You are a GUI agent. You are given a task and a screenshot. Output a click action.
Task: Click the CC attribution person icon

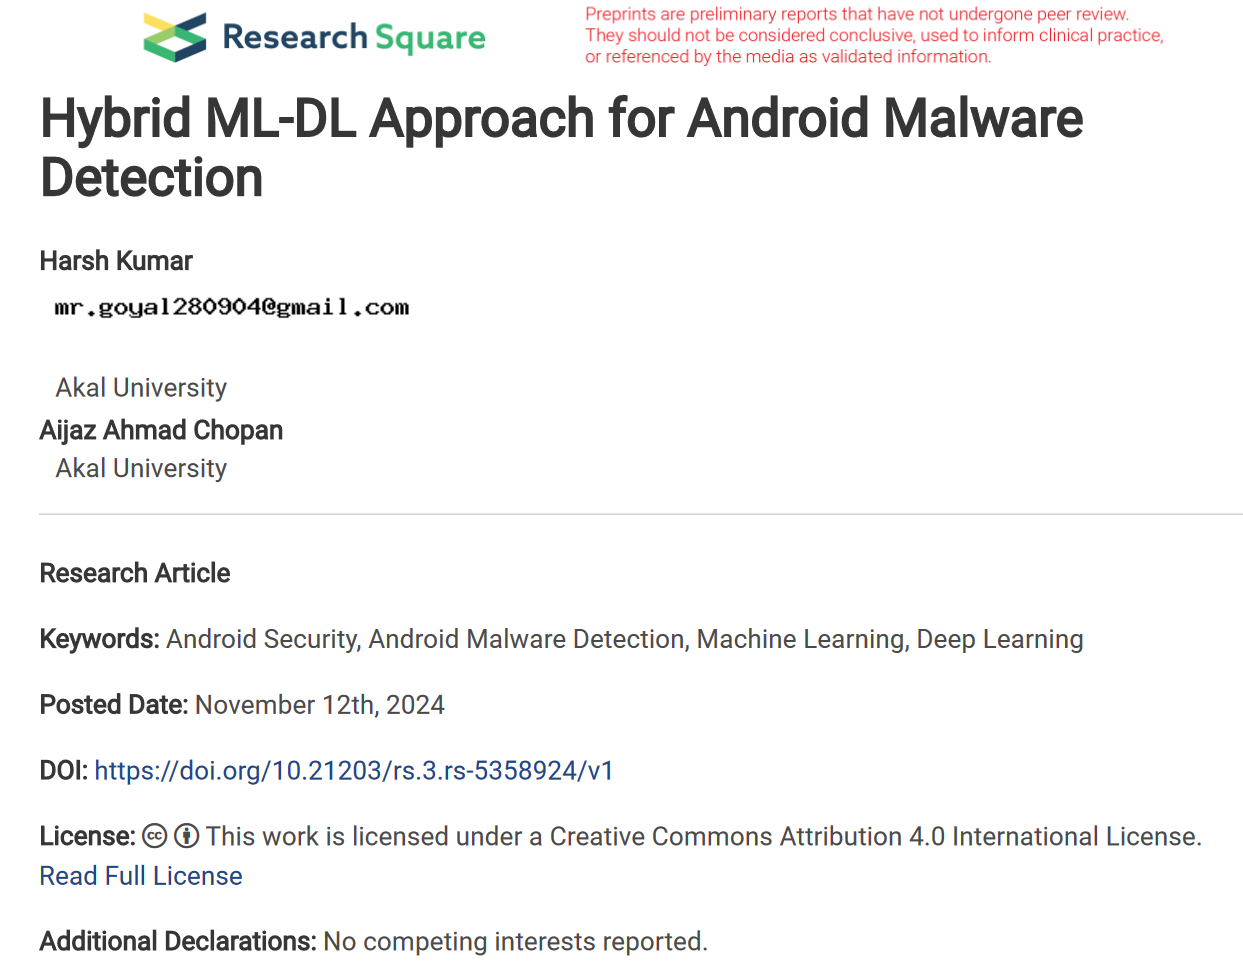pos(187,836)
